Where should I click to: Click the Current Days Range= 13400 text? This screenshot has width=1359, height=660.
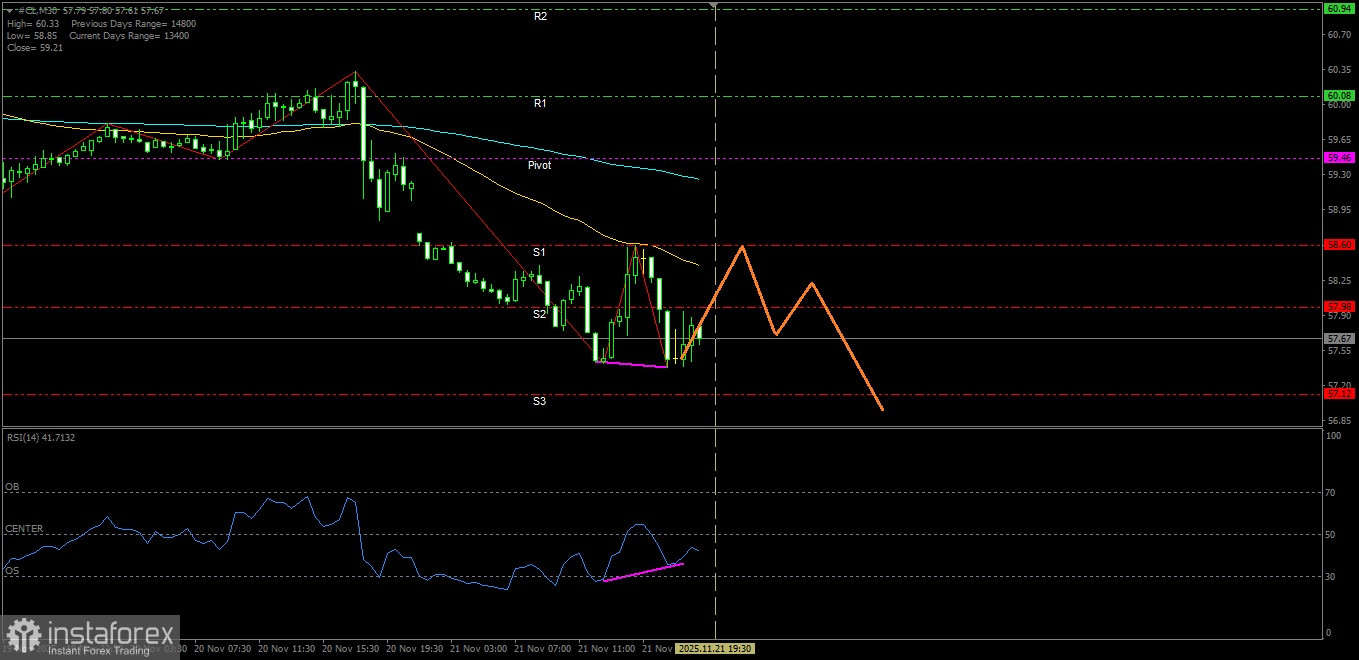pyautogui.click(x=129, y=35)
